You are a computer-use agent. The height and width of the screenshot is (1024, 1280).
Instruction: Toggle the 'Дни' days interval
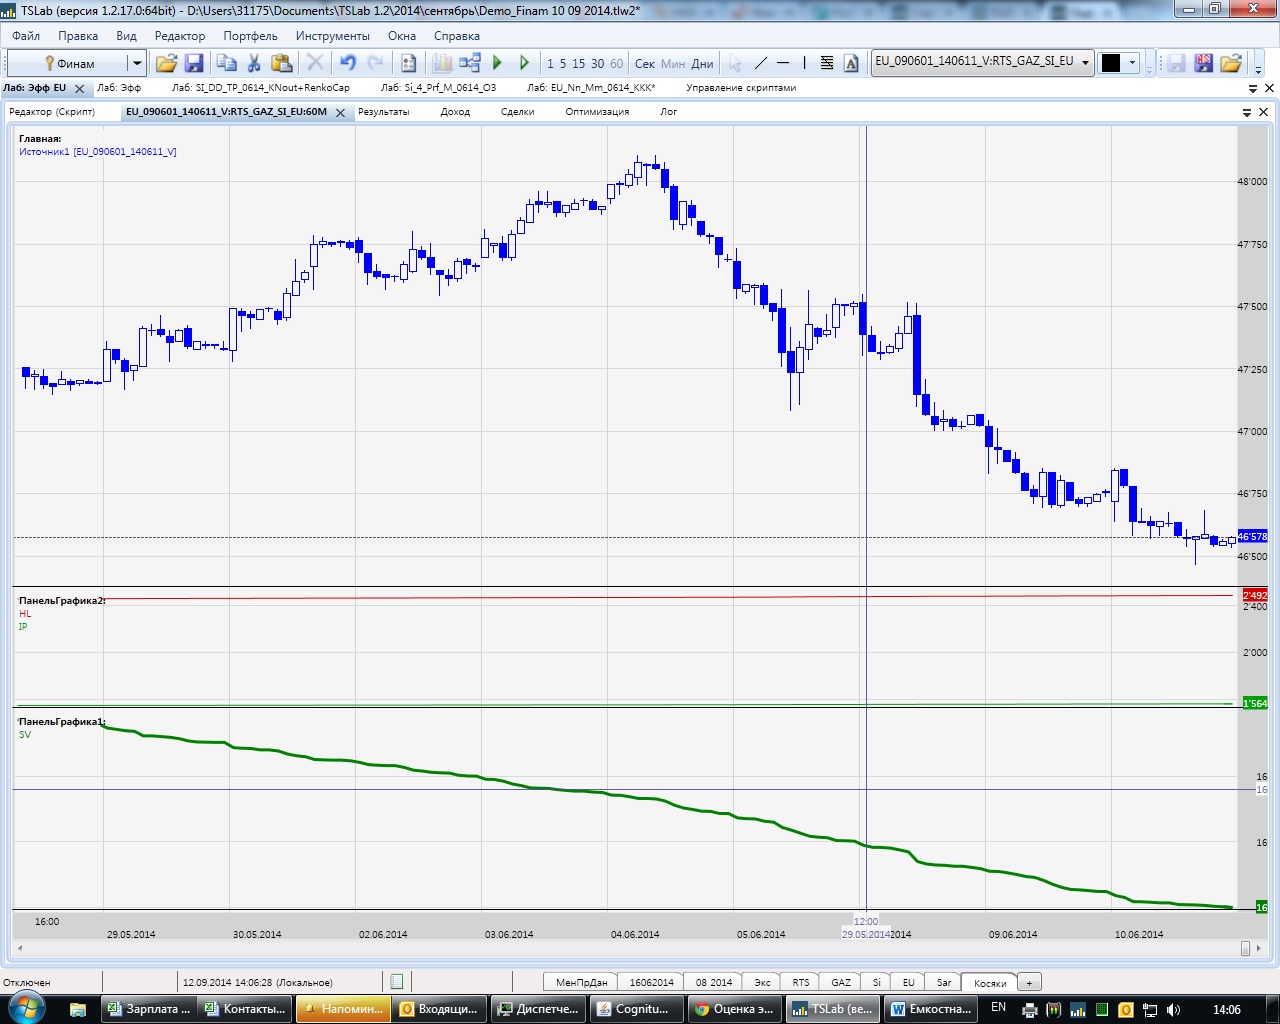[702, 63]
